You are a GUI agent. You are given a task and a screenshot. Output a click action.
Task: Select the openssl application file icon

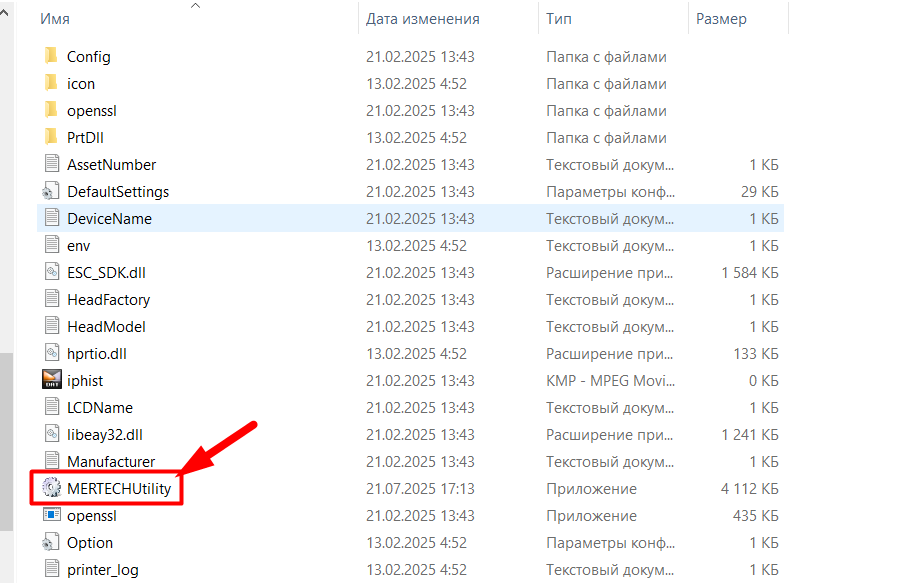[51, 516]
